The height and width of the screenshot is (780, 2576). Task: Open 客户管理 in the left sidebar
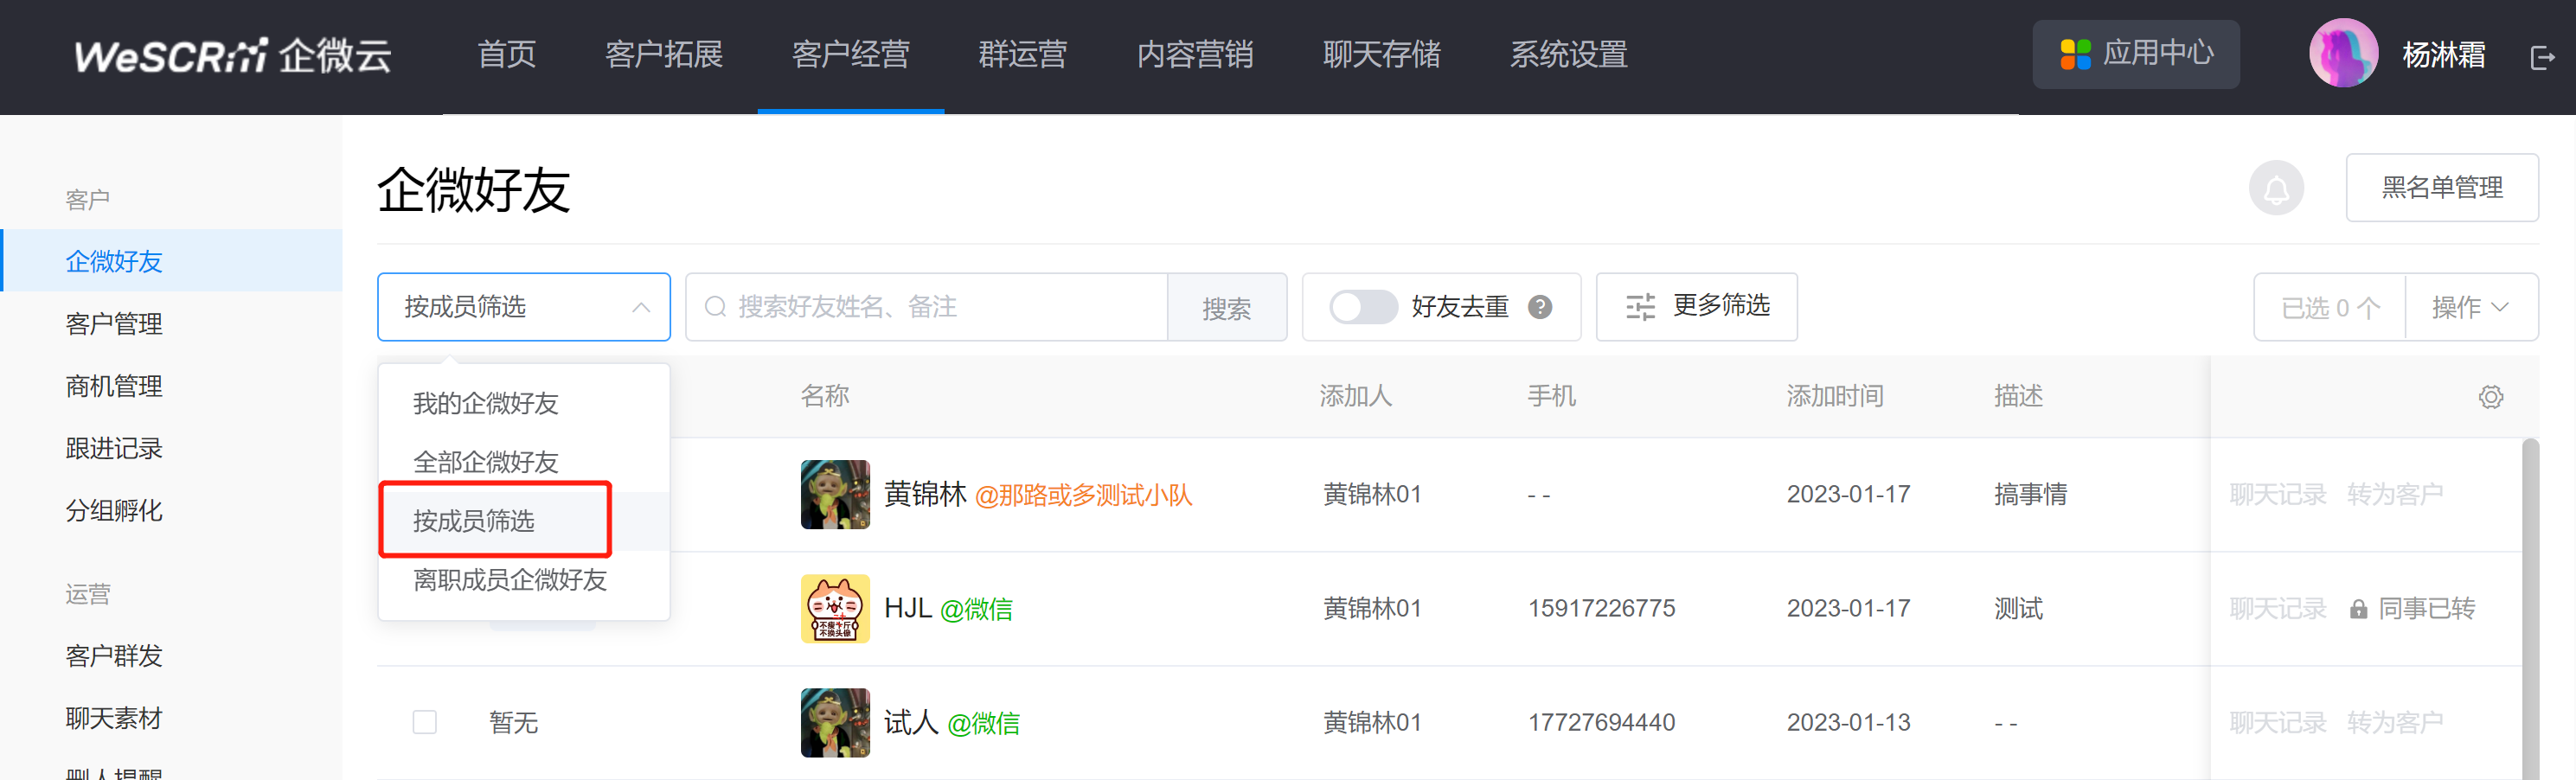(x=114, y=324)
